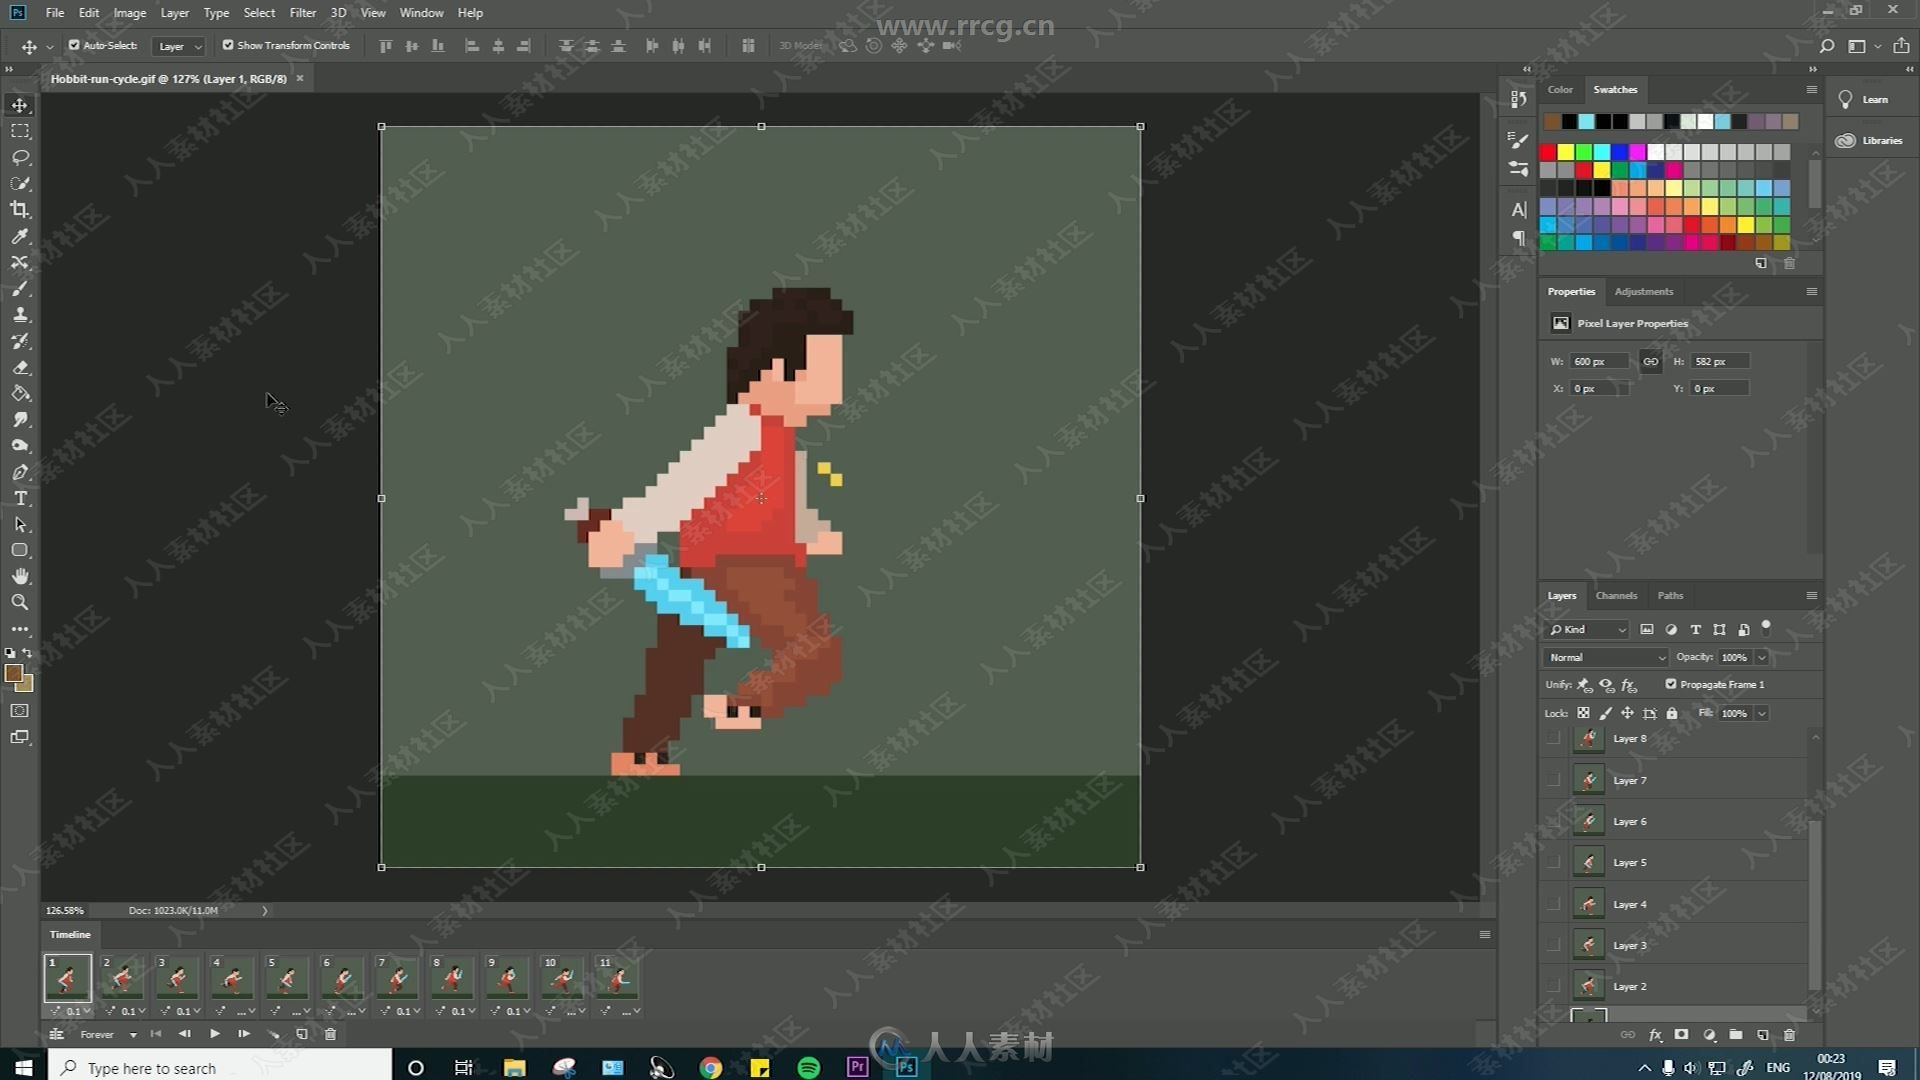Viewport: 1920px width, 1080px height.
Task: Go to the next frame
Action: pos(243,1034)
